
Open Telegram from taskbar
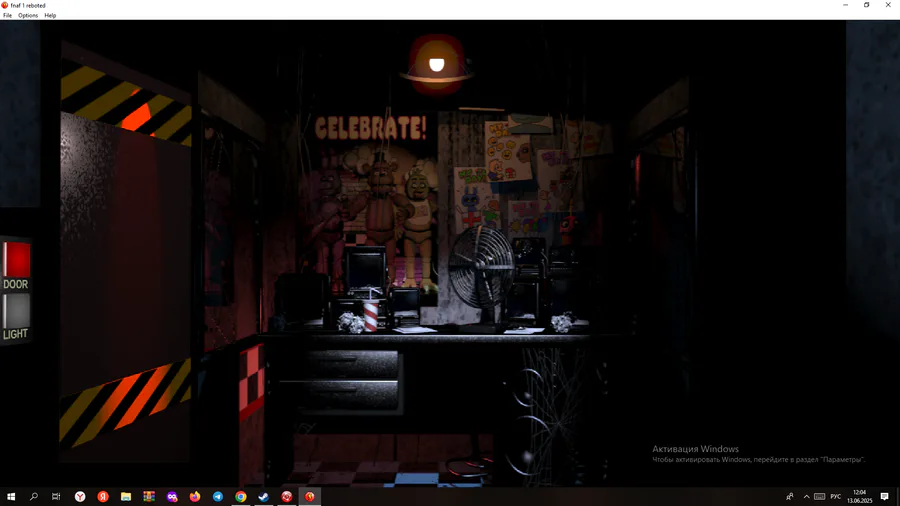pos(218,497)
